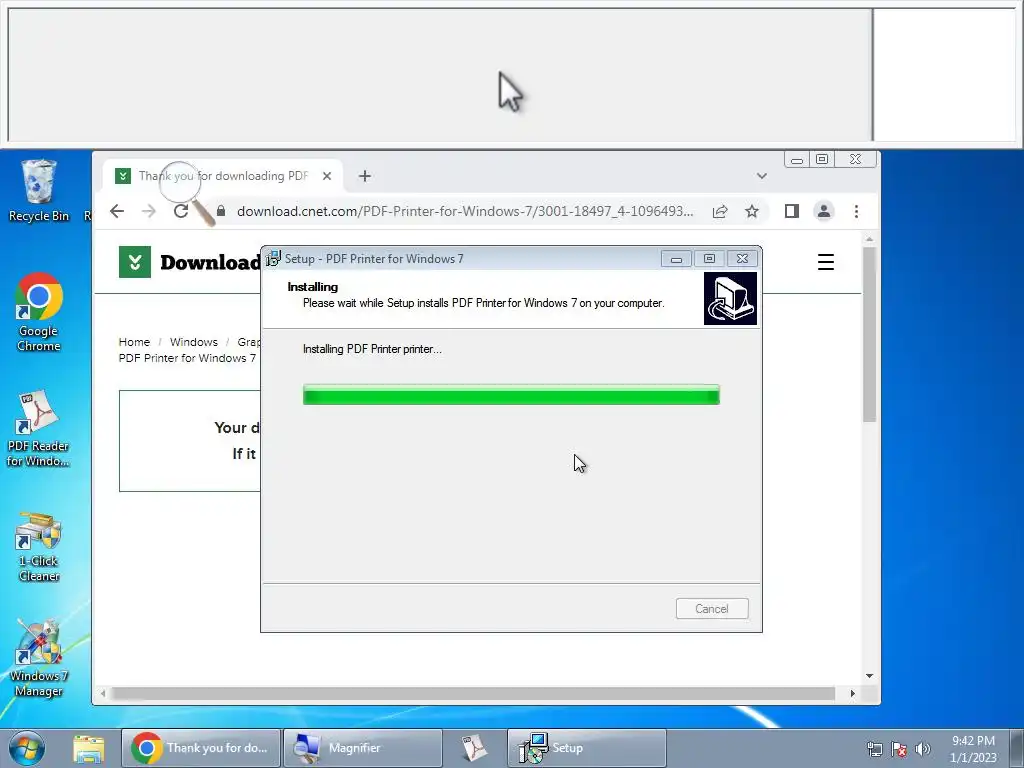
Task: Click Chrome scrollbar down arrow
Action: (x=869, y=676)
